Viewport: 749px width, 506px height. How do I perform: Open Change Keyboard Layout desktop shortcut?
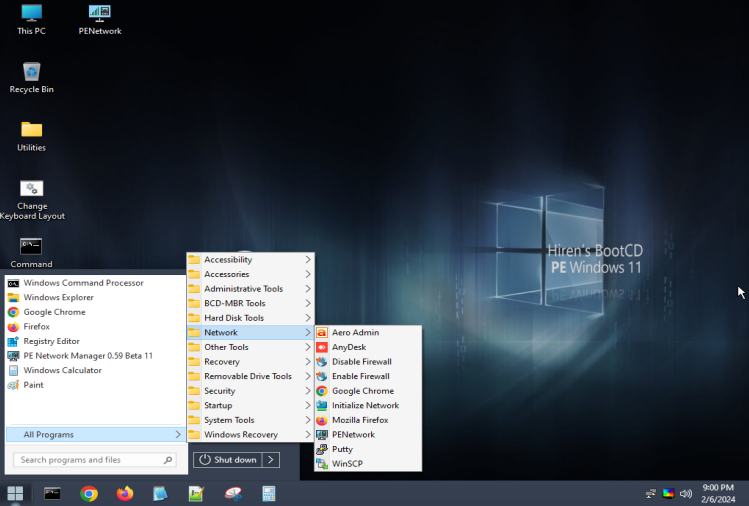[x=32, y=200]
